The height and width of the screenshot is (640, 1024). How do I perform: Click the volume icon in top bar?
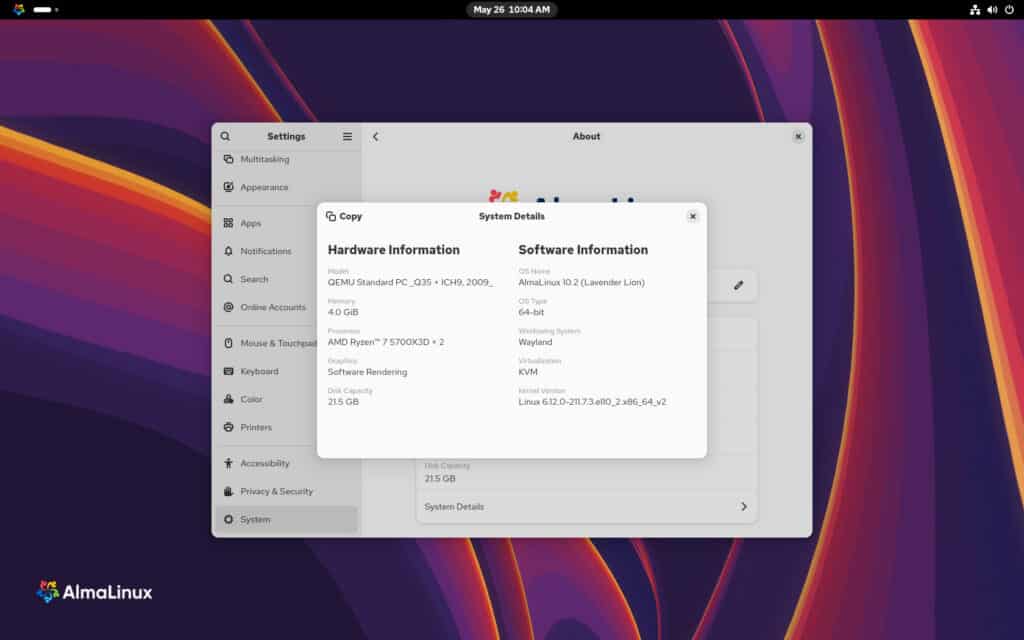point(993,10)
